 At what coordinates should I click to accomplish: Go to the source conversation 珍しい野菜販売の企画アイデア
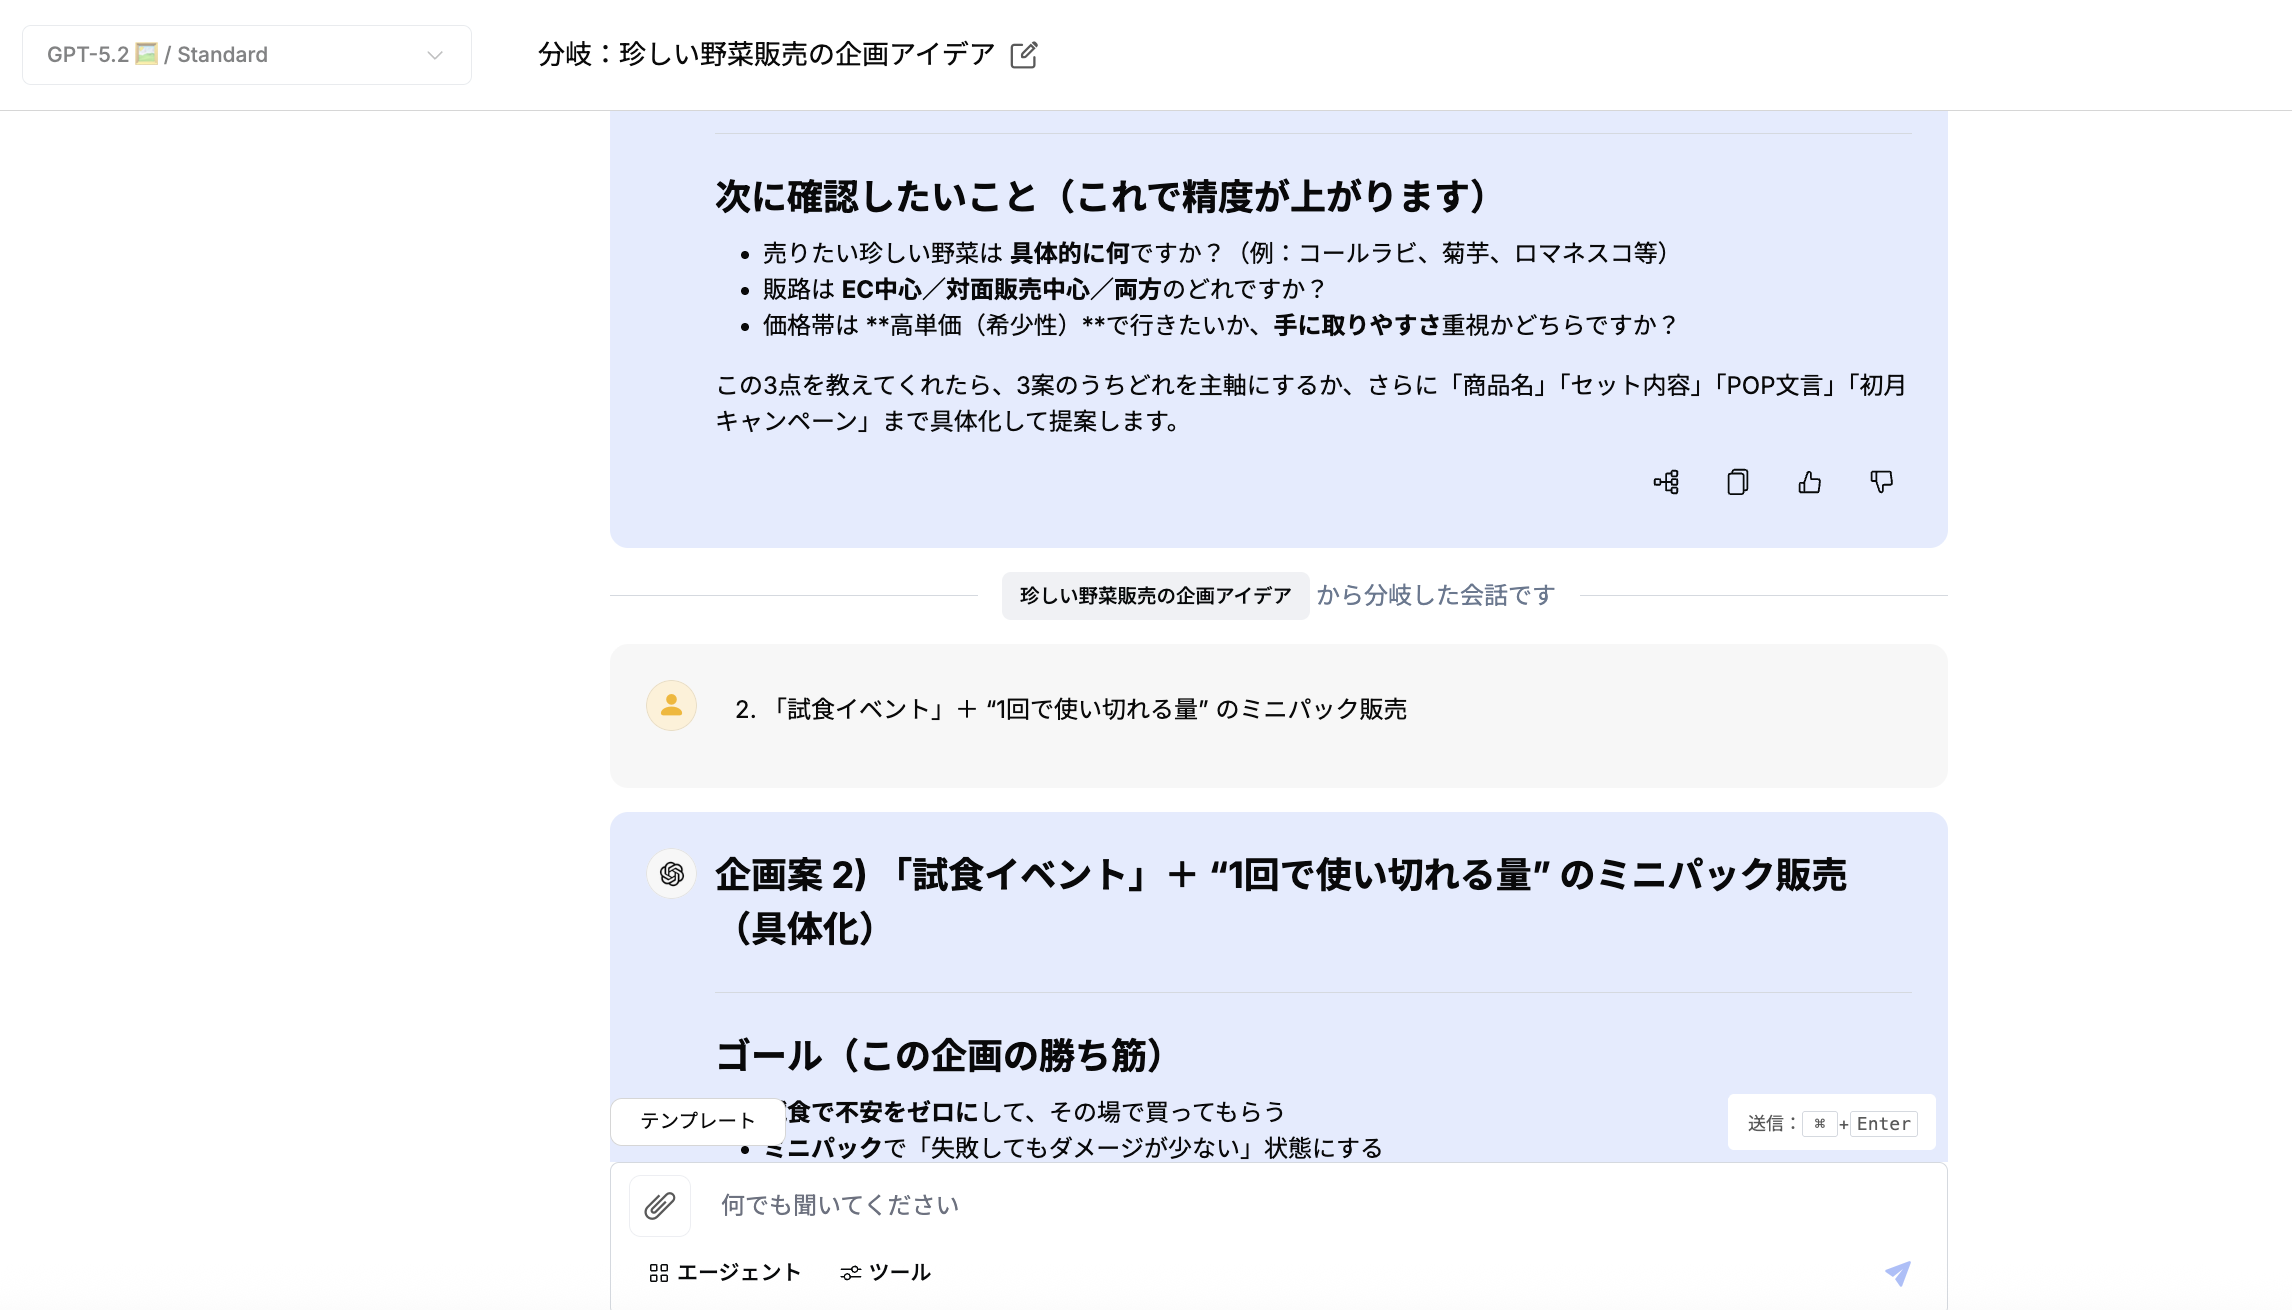click(1156, 596)
